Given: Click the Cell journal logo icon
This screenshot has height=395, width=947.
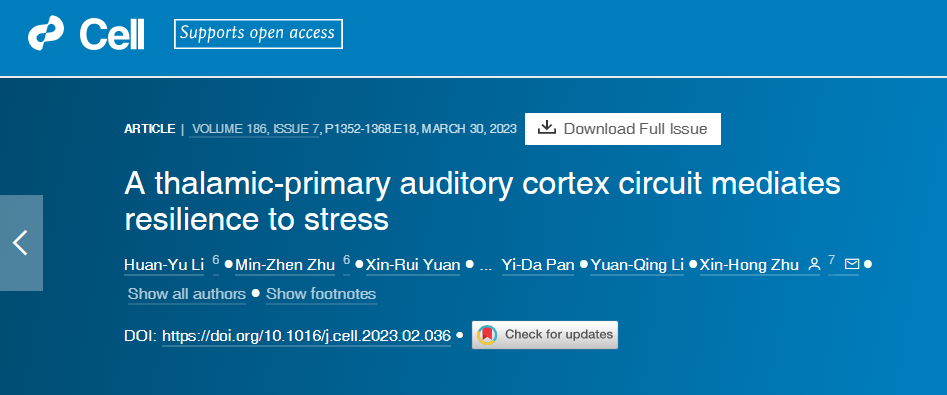Looking at the screenshot, I should [45, 34].
